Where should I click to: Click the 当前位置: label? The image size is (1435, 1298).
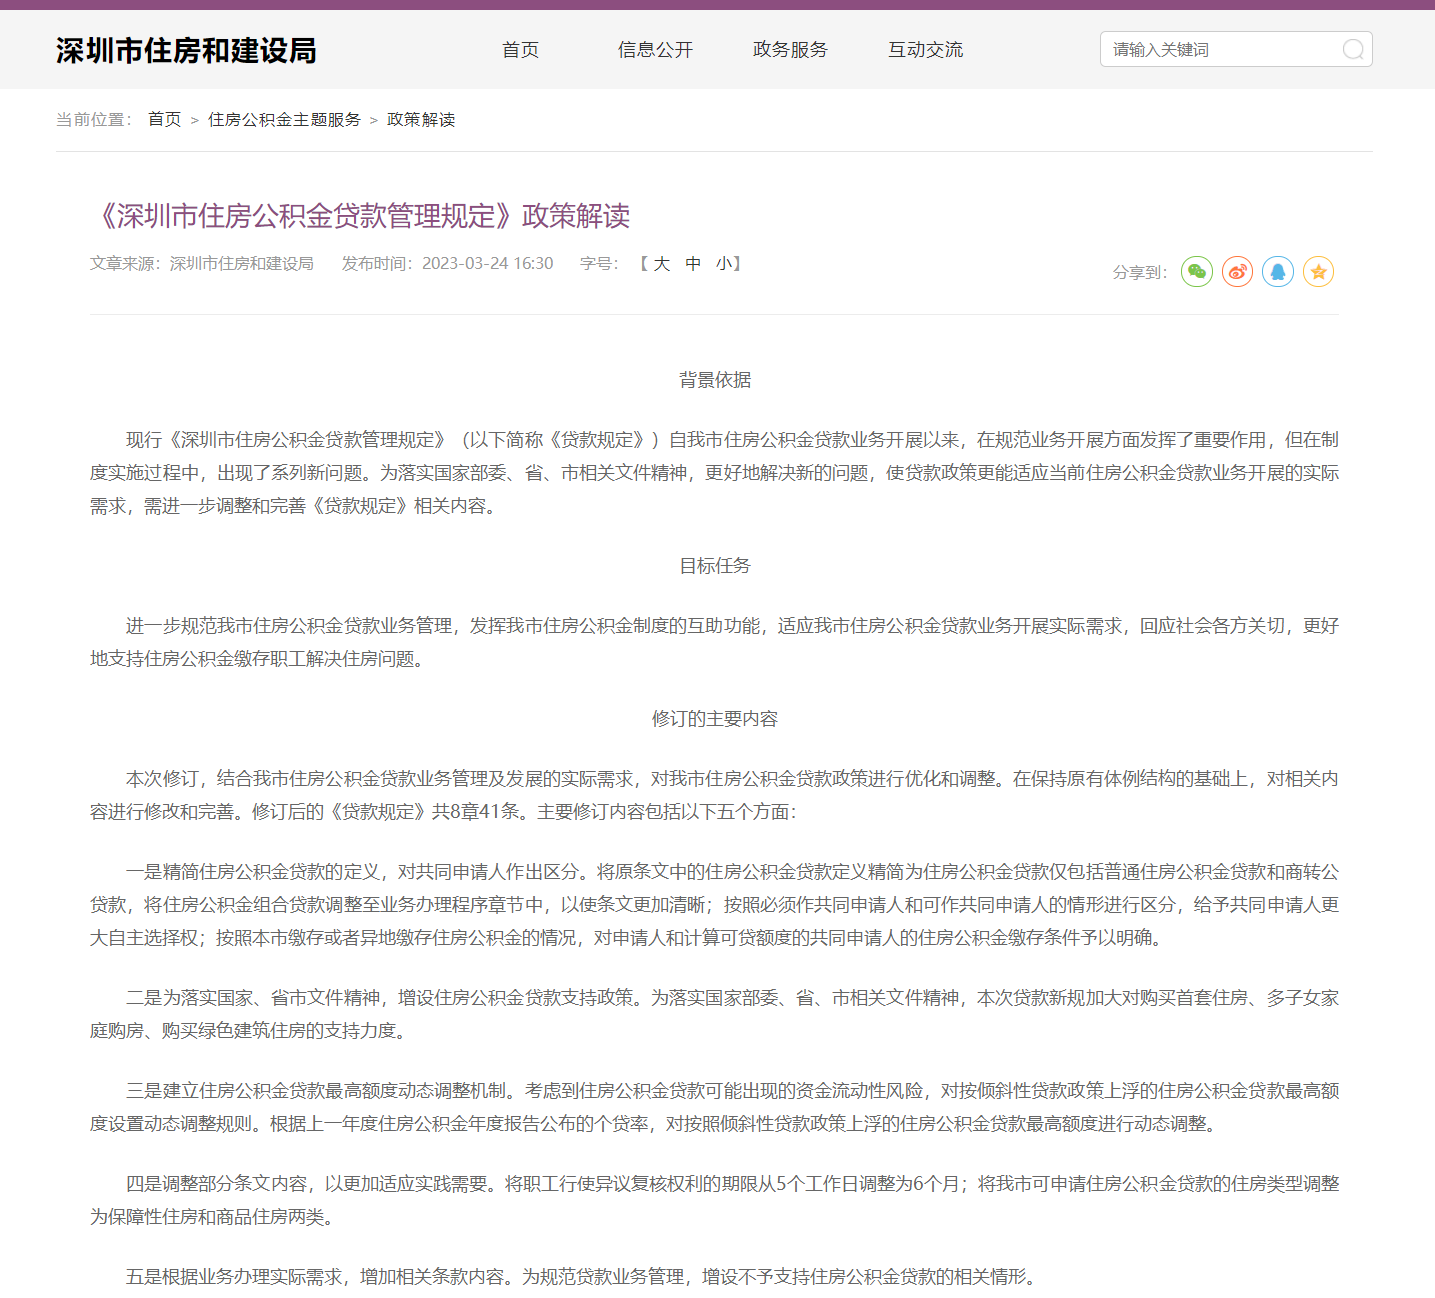94,120
